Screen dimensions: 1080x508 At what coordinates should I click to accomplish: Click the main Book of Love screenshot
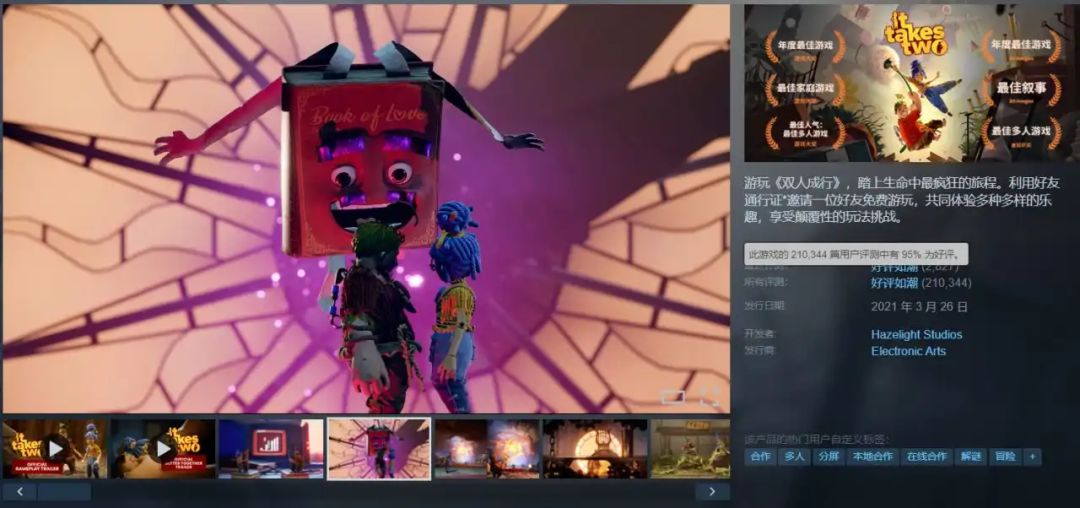tap(366, 209)
